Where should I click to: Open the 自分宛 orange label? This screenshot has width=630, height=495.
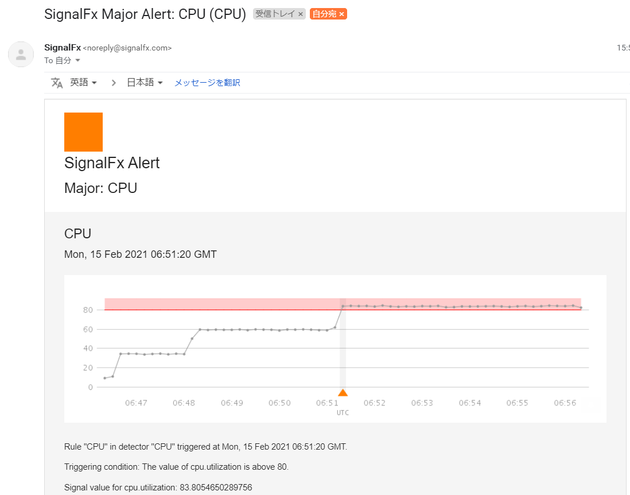click(x=324, y=14)
